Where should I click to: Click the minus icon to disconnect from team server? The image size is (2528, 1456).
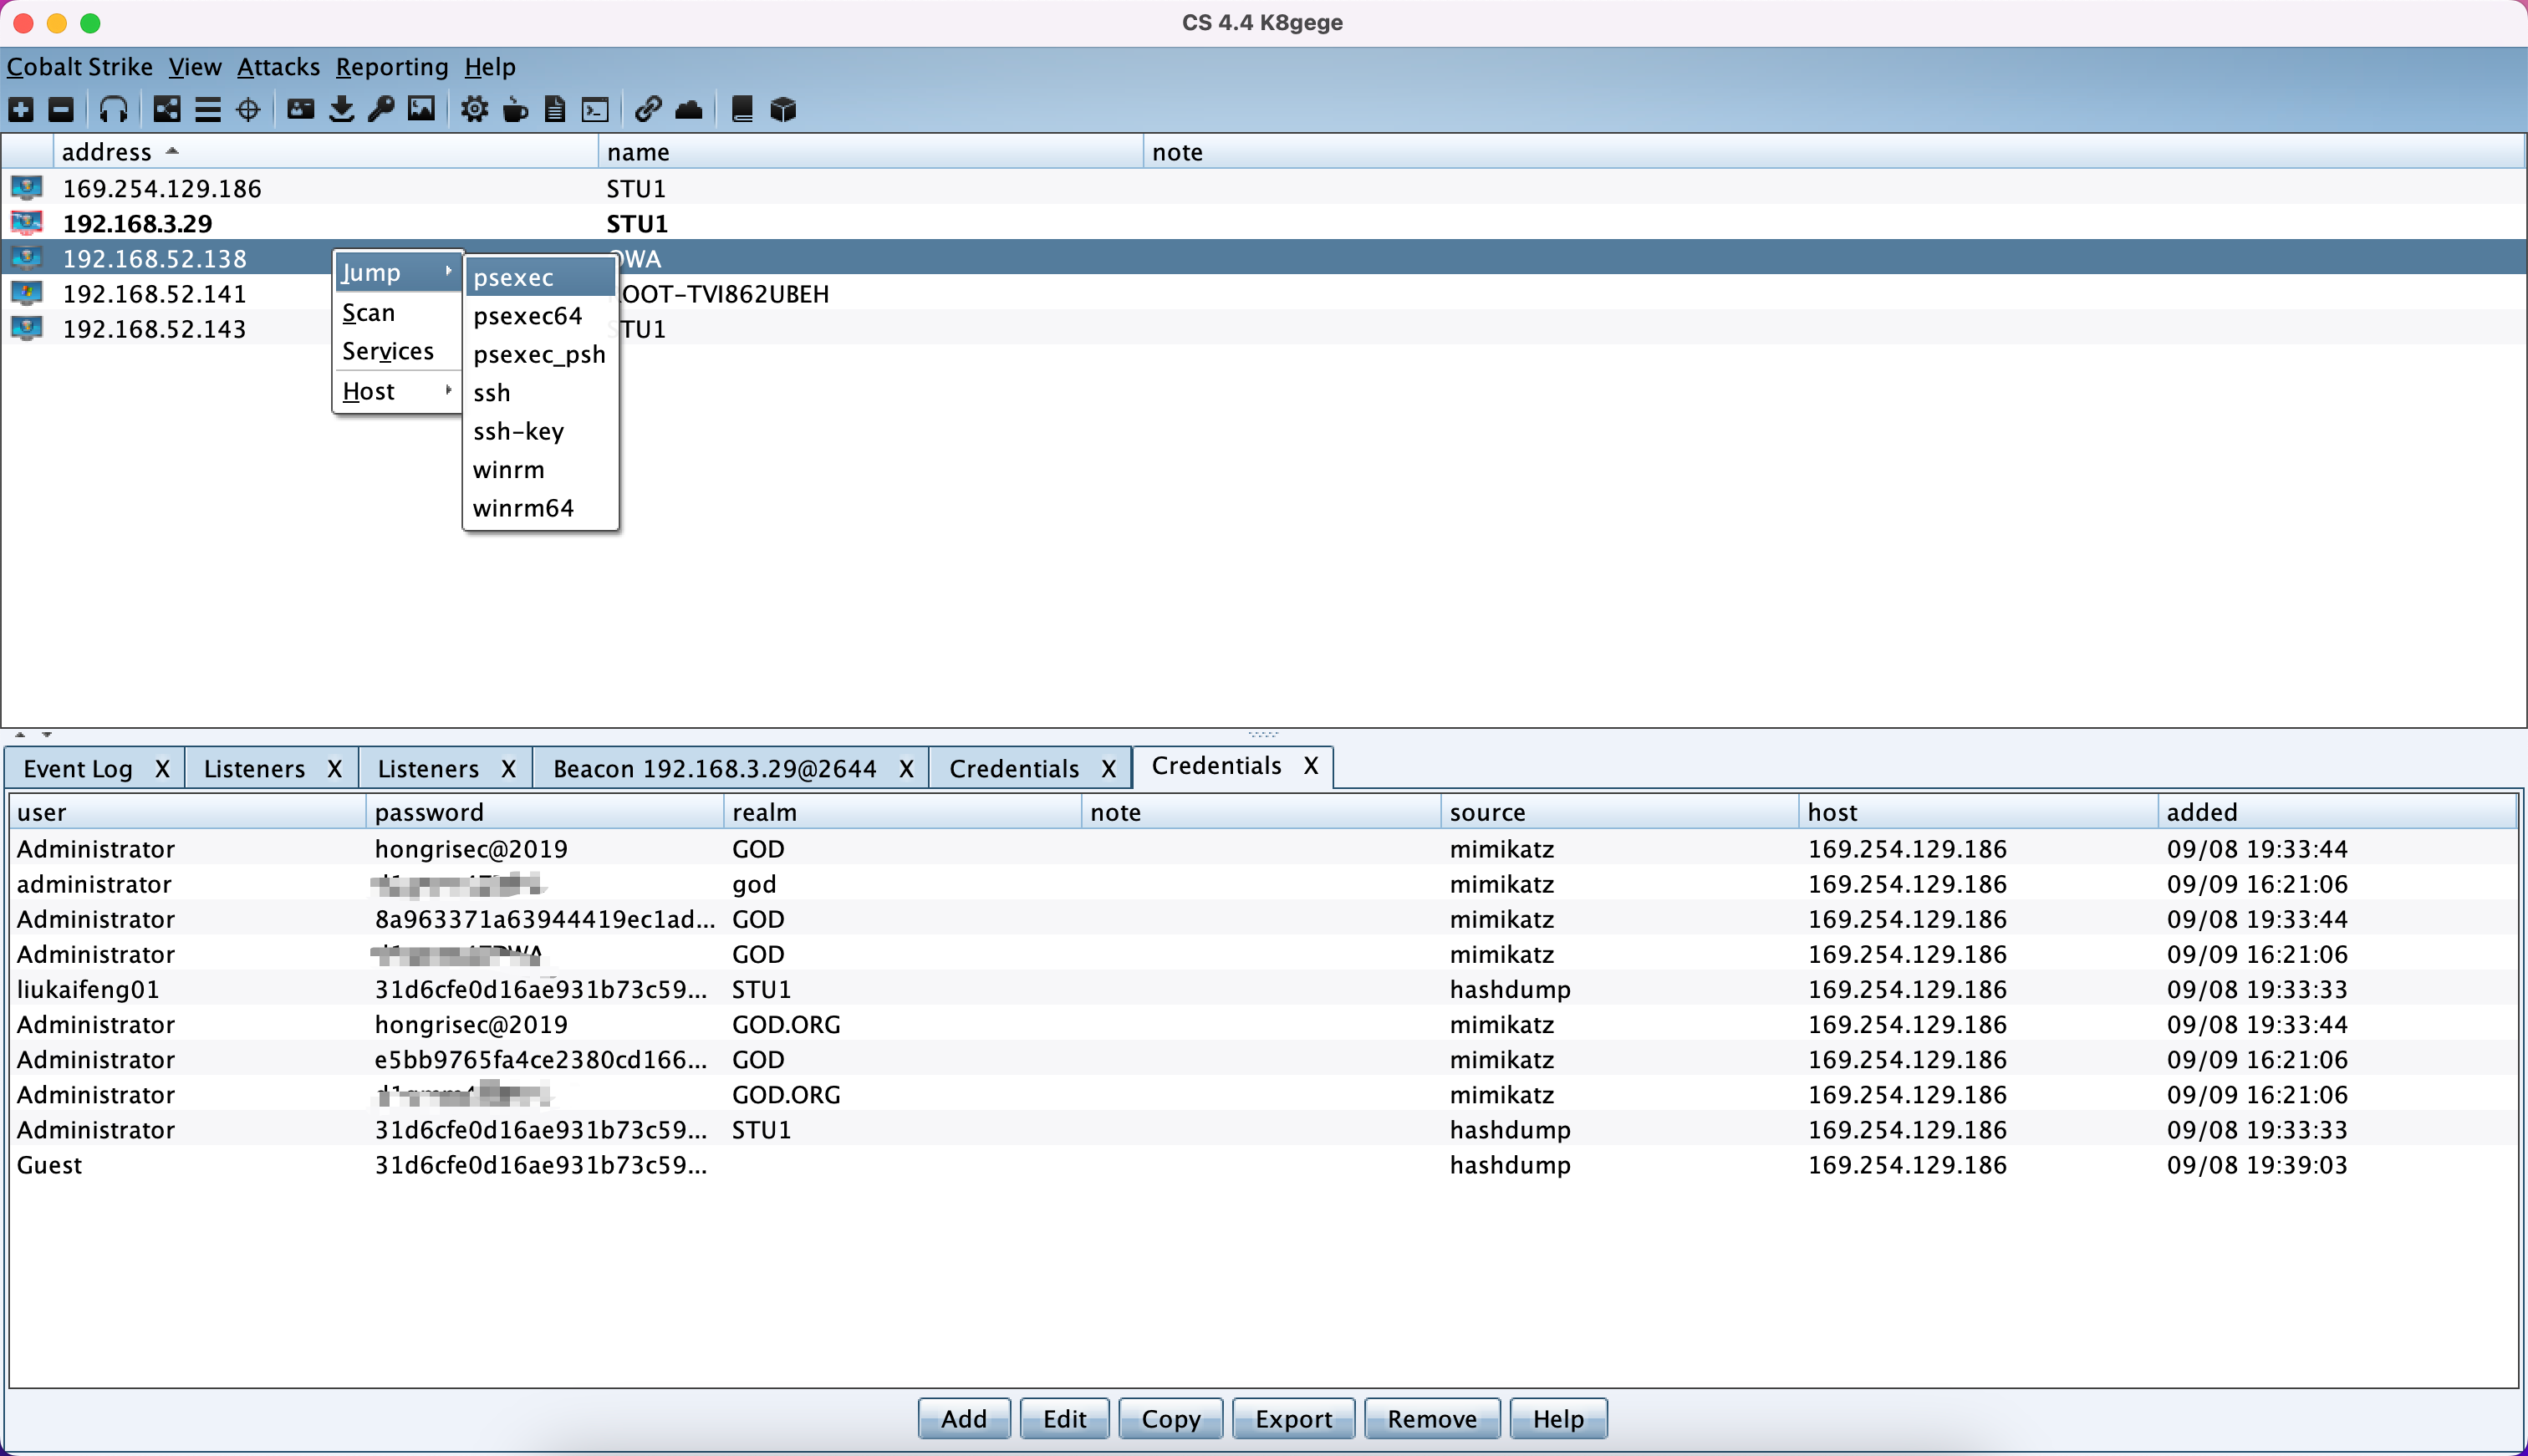61,109
